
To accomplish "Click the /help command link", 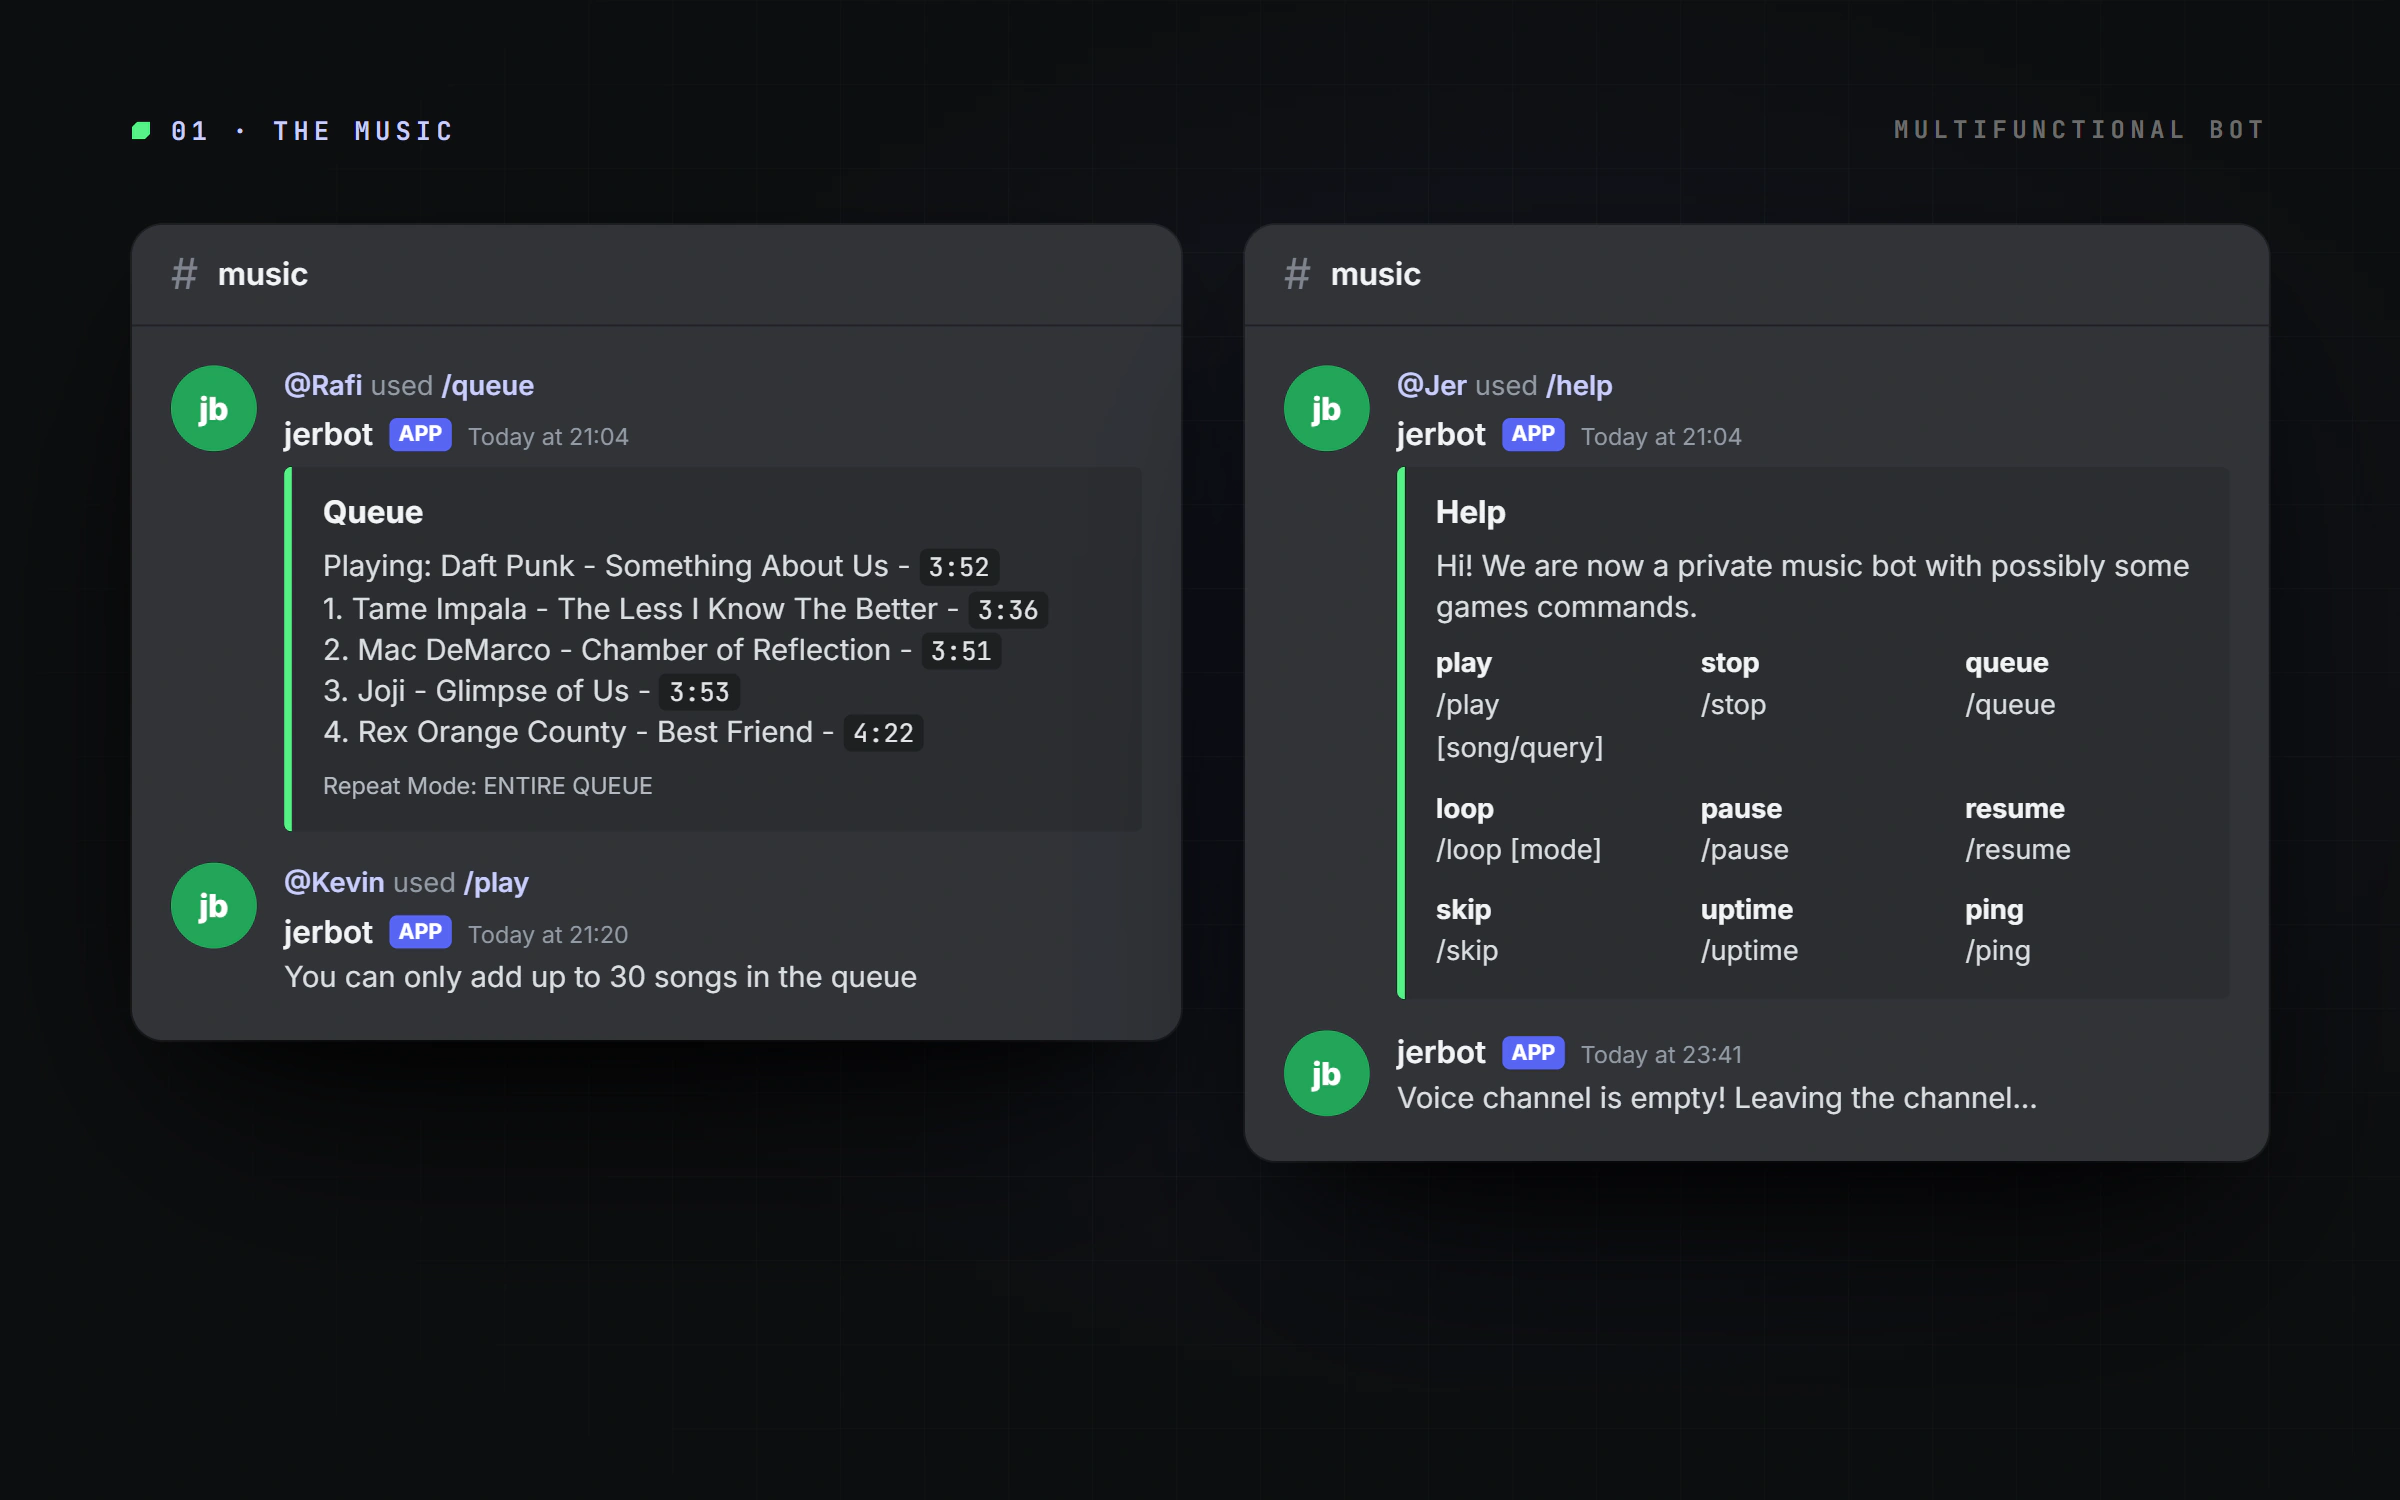I will tap(1579, 385).
